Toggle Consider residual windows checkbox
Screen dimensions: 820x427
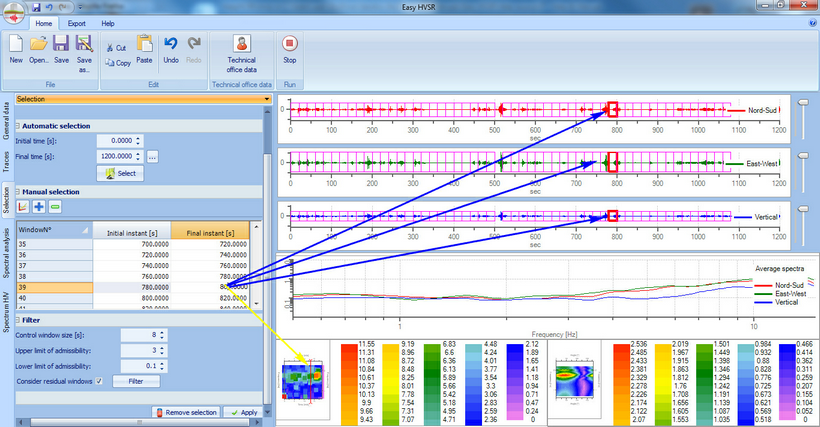click(99, 381)
